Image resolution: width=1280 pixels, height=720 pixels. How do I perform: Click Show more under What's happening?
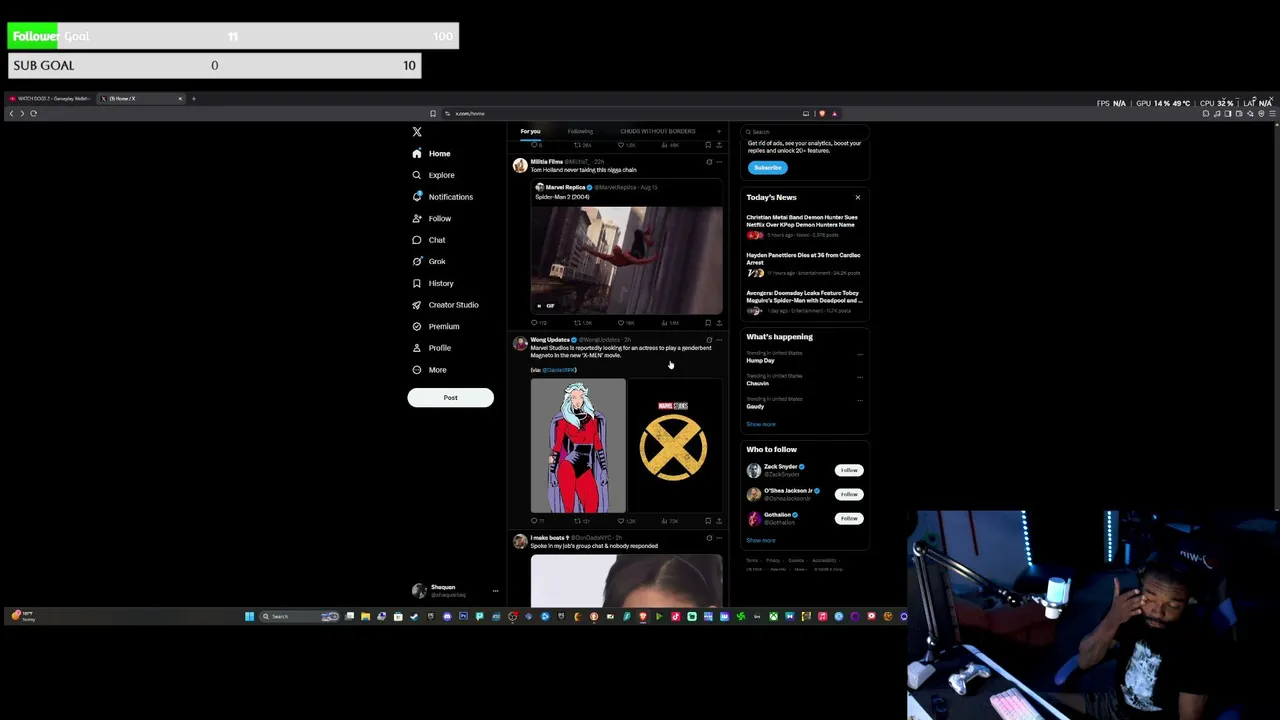pos(760,424)
